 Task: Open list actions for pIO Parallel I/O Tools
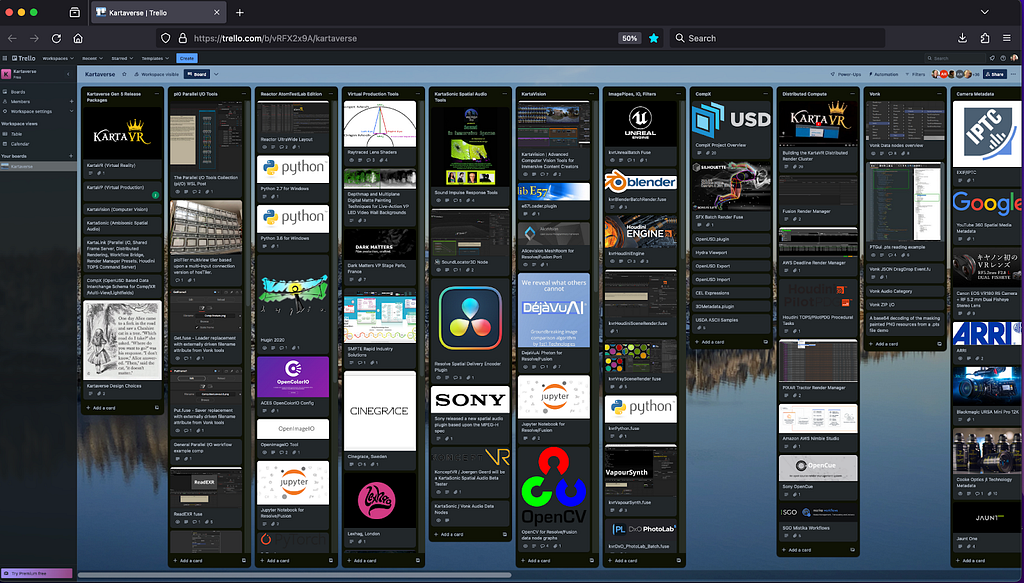[x=244, y=94]
